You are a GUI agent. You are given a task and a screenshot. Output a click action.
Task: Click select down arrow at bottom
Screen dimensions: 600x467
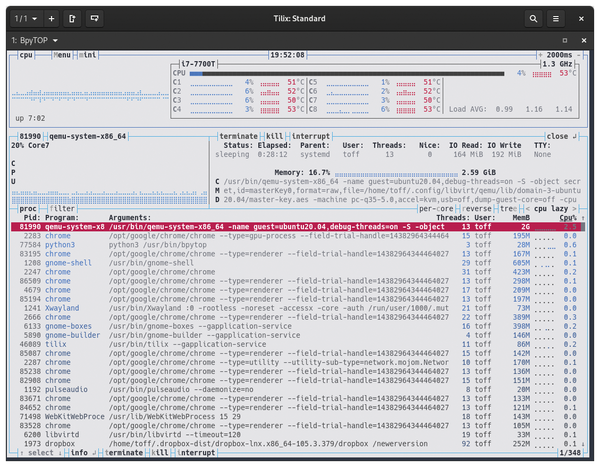[x=60, y=453]
